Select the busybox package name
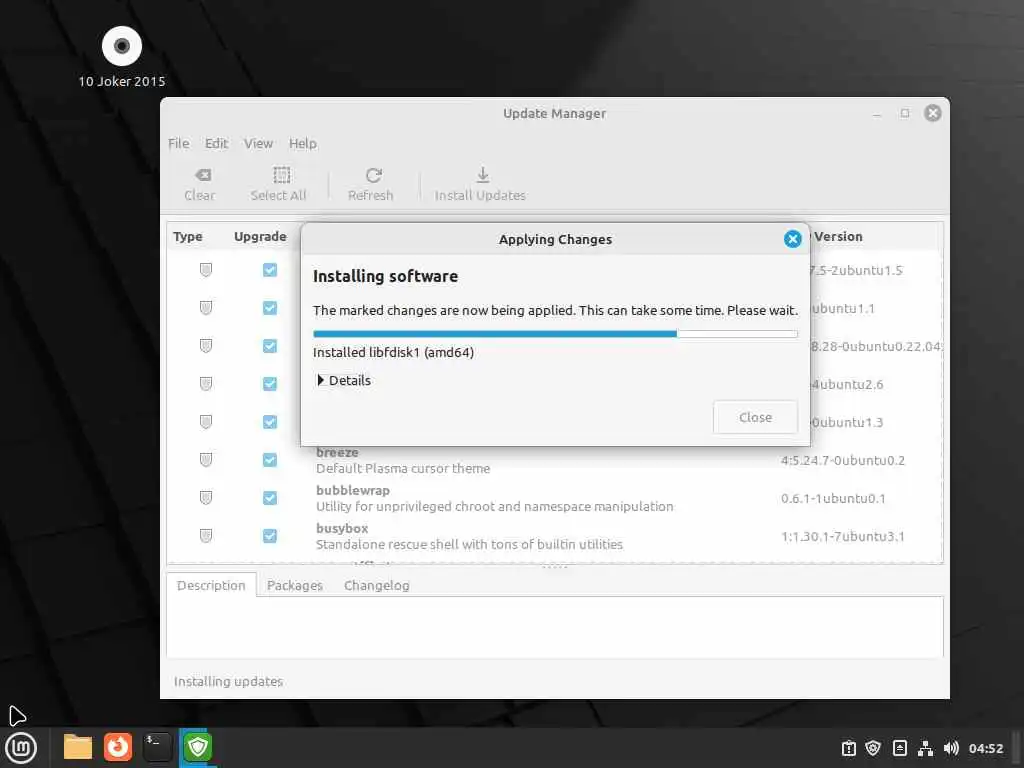 click(x=342, y=528)
